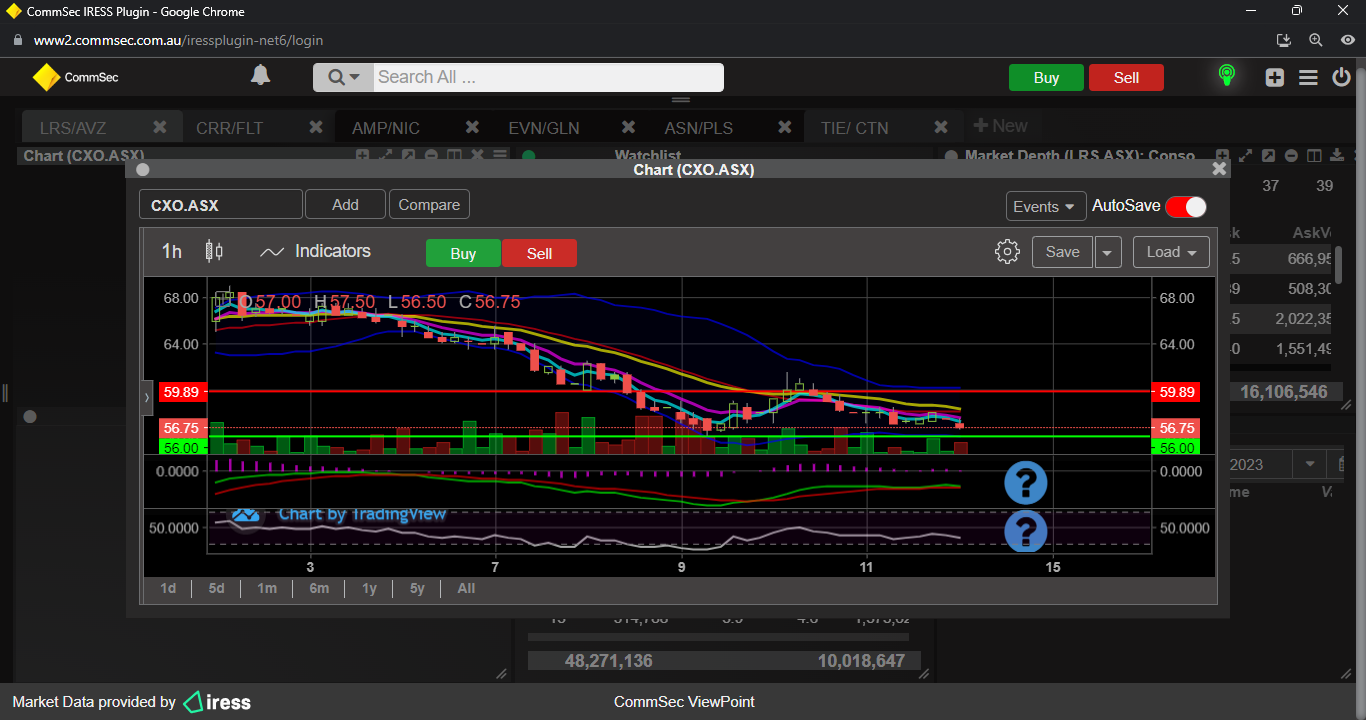Toggle the AutoSave switch
This screenshot has width=1366, height=720.
pyautogui.click(x=1185, y=206)
